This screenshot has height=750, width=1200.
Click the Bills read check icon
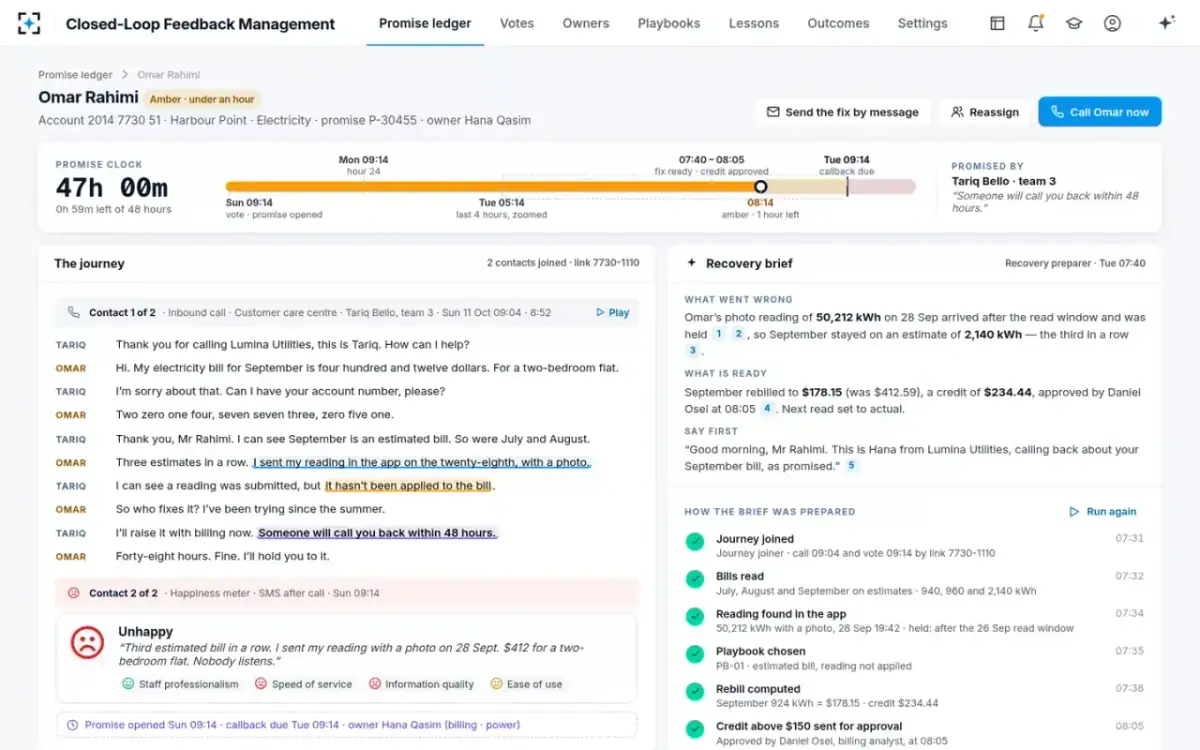694,579
